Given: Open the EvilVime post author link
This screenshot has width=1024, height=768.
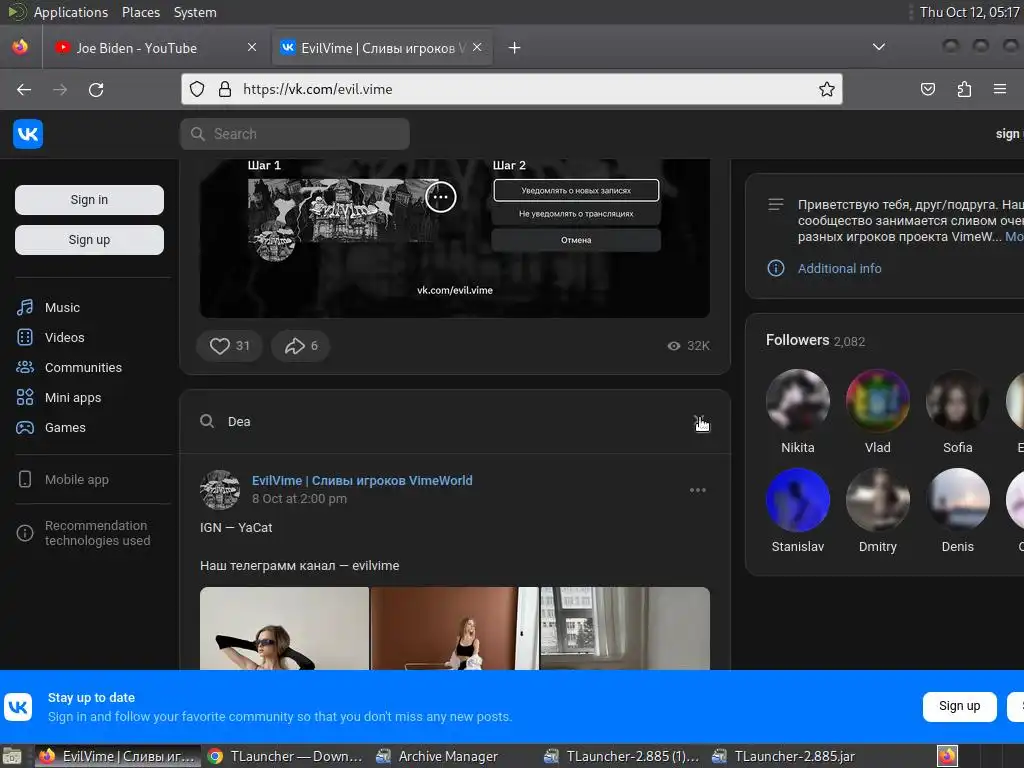Looking at the screenshot, I should pyautogui.click(x=362, y=481).
